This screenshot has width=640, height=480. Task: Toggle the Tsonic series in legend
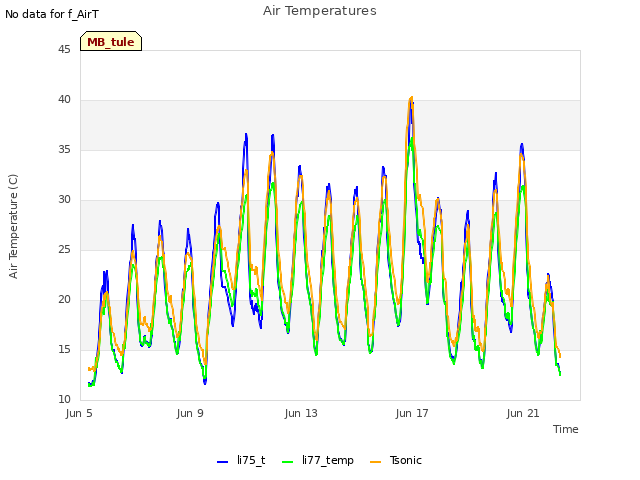tap(396, 460)
